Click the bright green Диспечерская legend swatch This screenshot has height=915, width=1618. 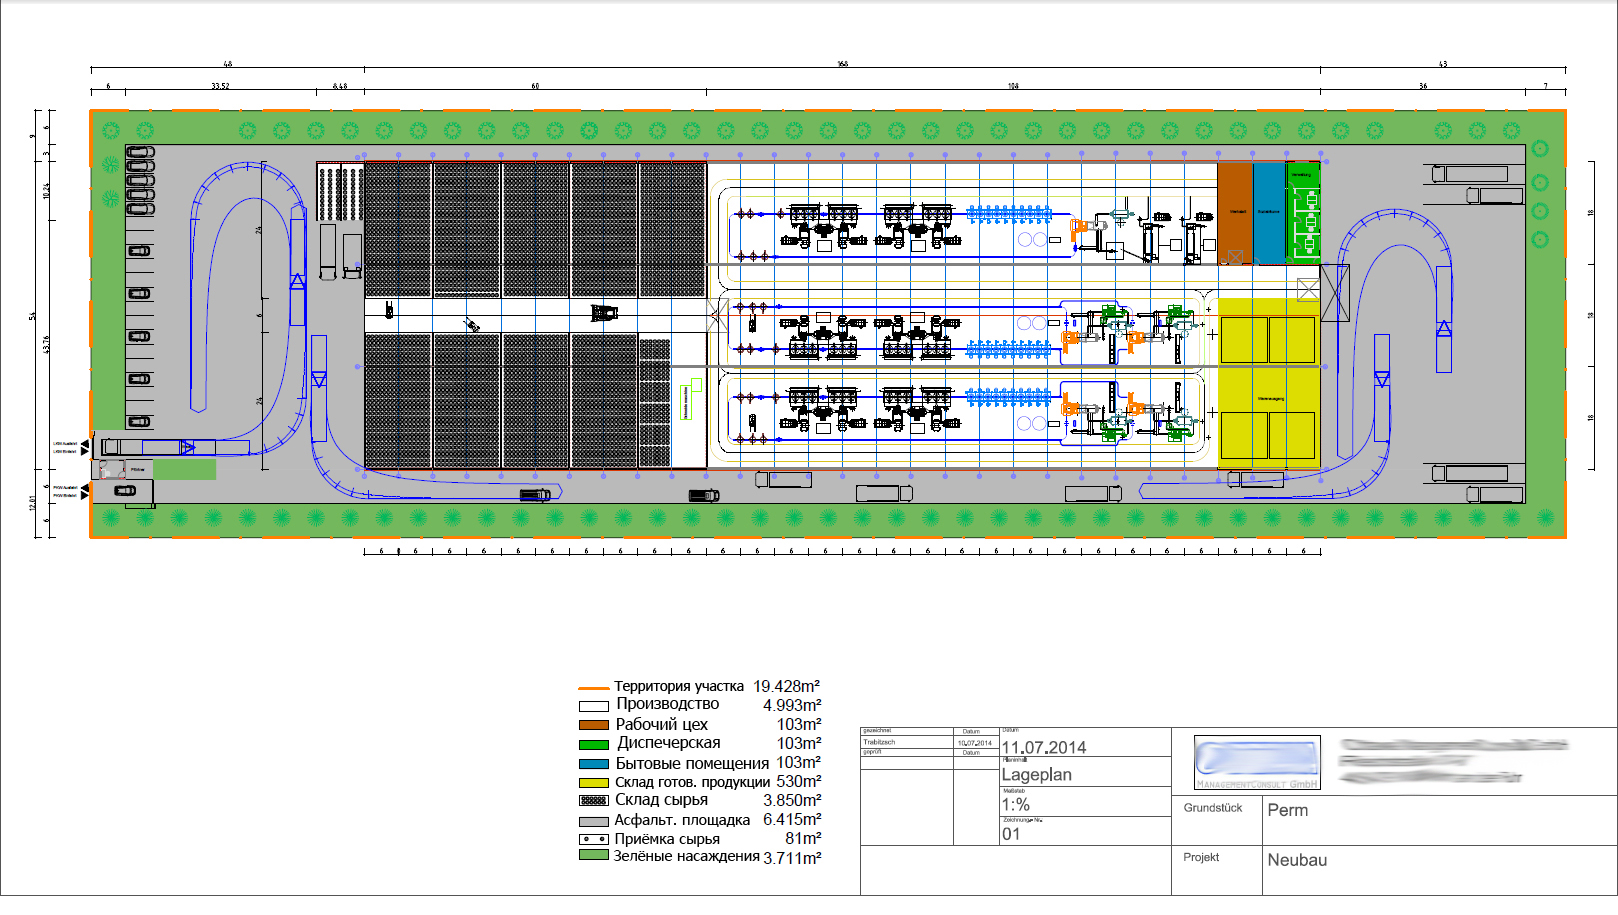pyautogui.click(x=594, y=744)
